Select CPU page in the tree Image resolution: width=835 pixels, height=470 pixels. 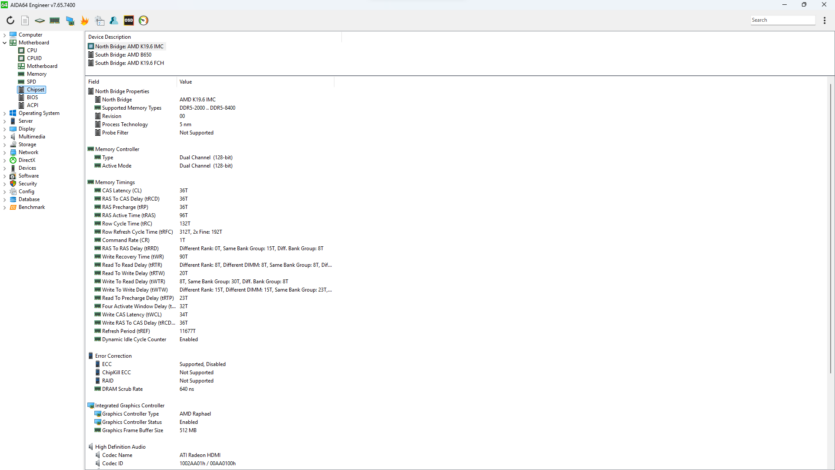tap(31, 50)
